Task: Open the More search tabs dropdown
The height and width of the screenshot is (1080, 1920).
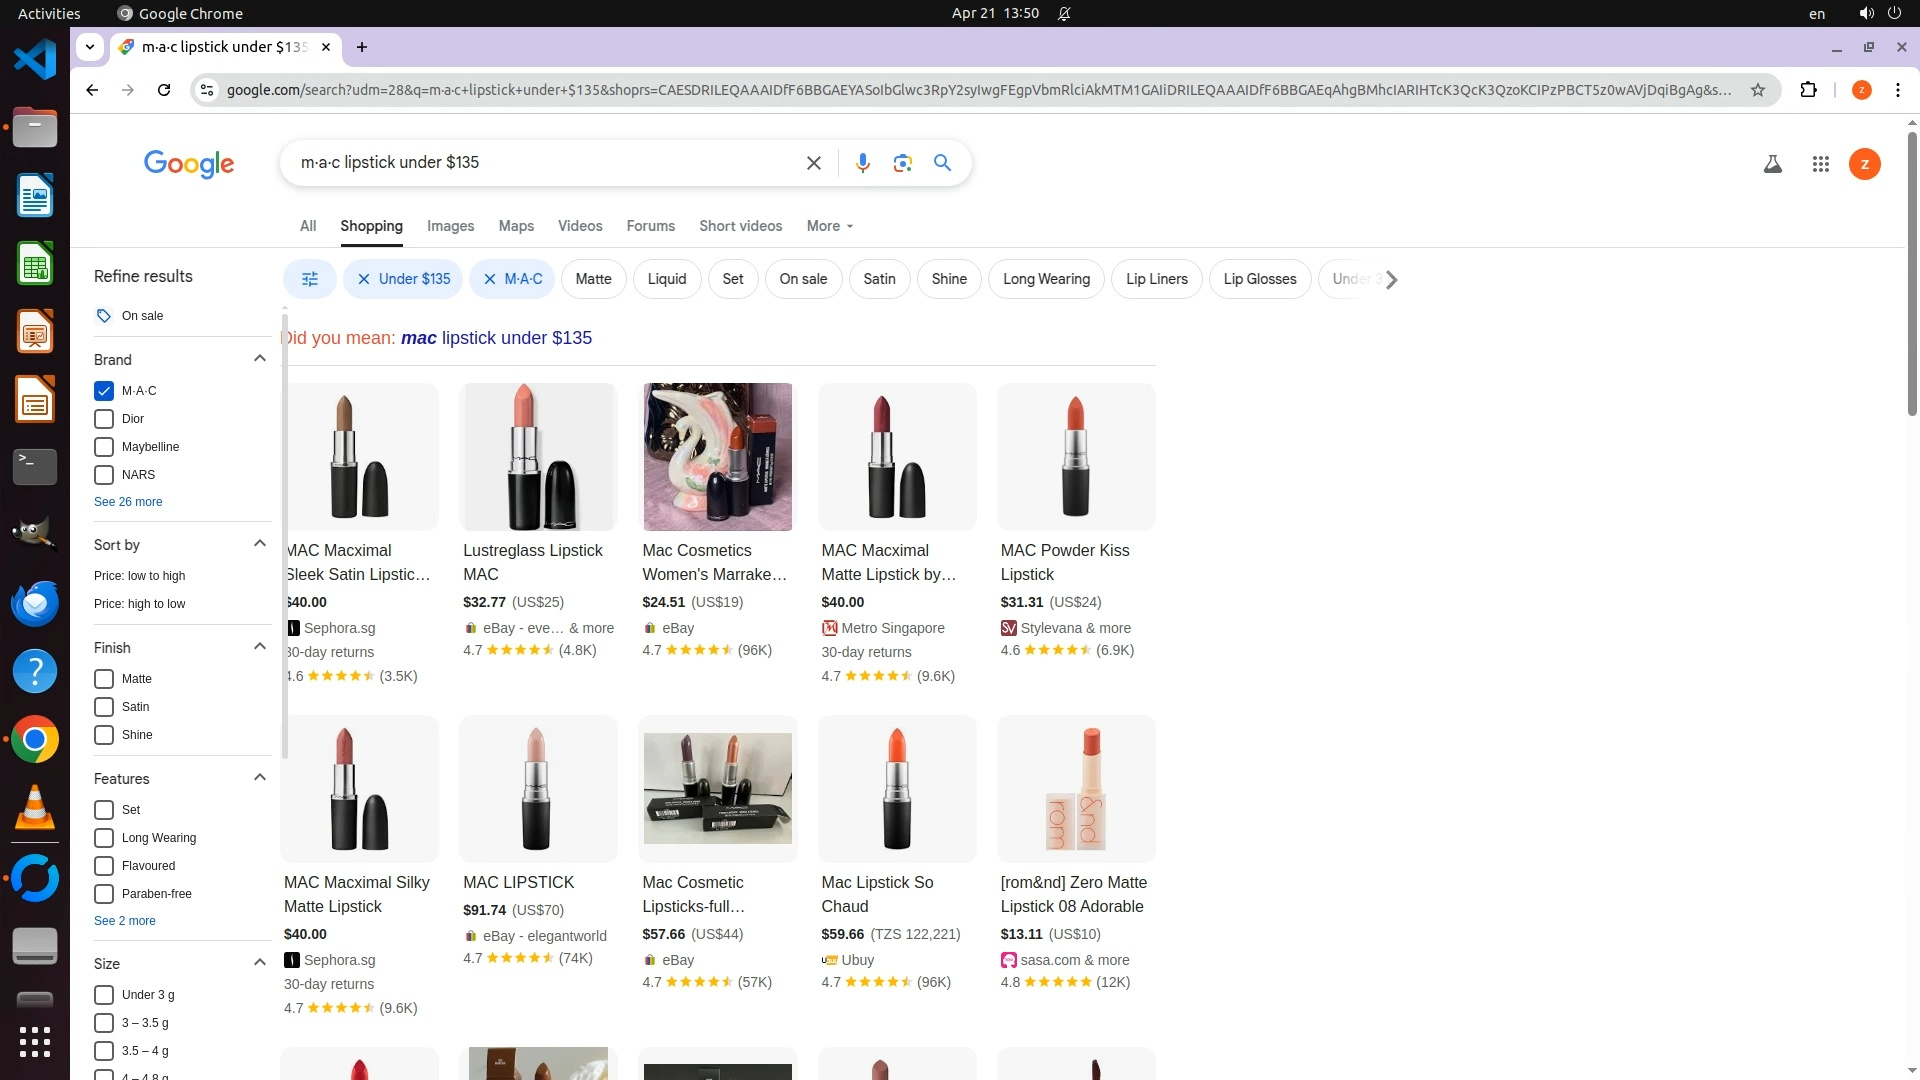Action: coord(829,226)
